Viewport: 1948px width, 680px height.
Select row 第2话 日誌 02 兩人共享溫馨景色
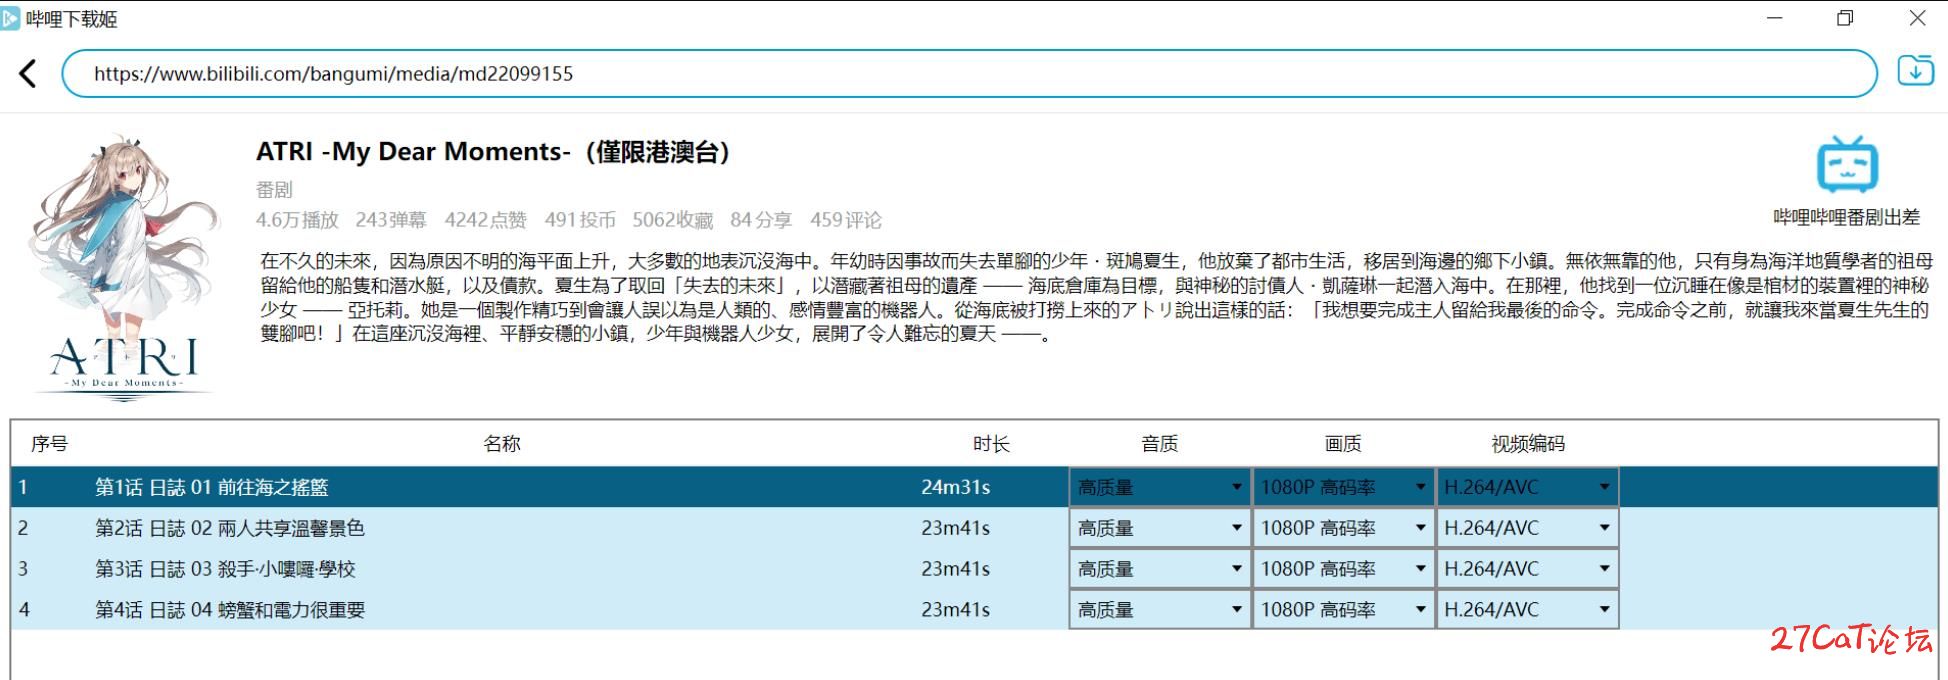pyautogui.click(x=974, y=528)
